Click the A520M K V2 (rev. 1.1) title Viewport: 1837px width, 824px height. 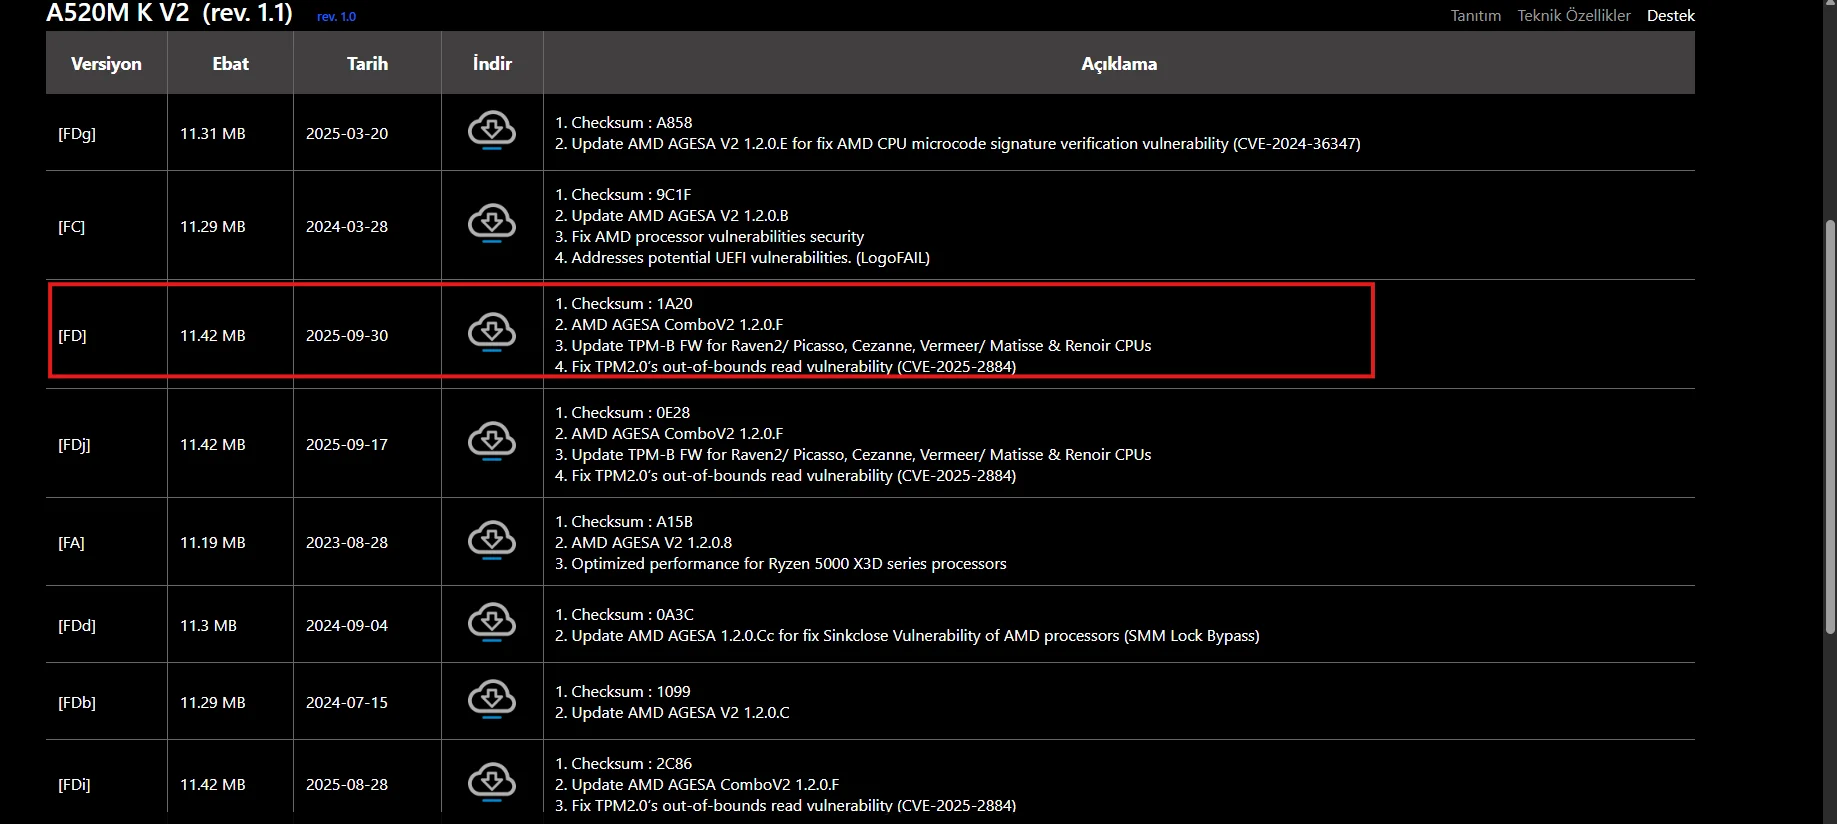[169, 13]
